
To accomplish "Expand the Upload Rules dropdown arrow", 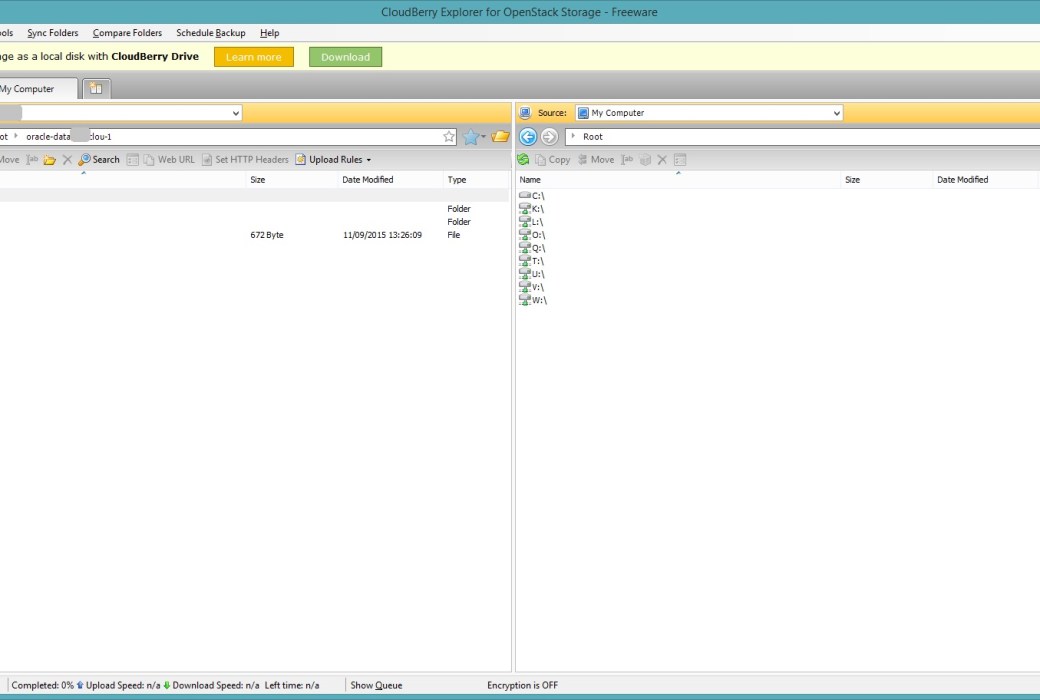I will (x=367, y=159).
